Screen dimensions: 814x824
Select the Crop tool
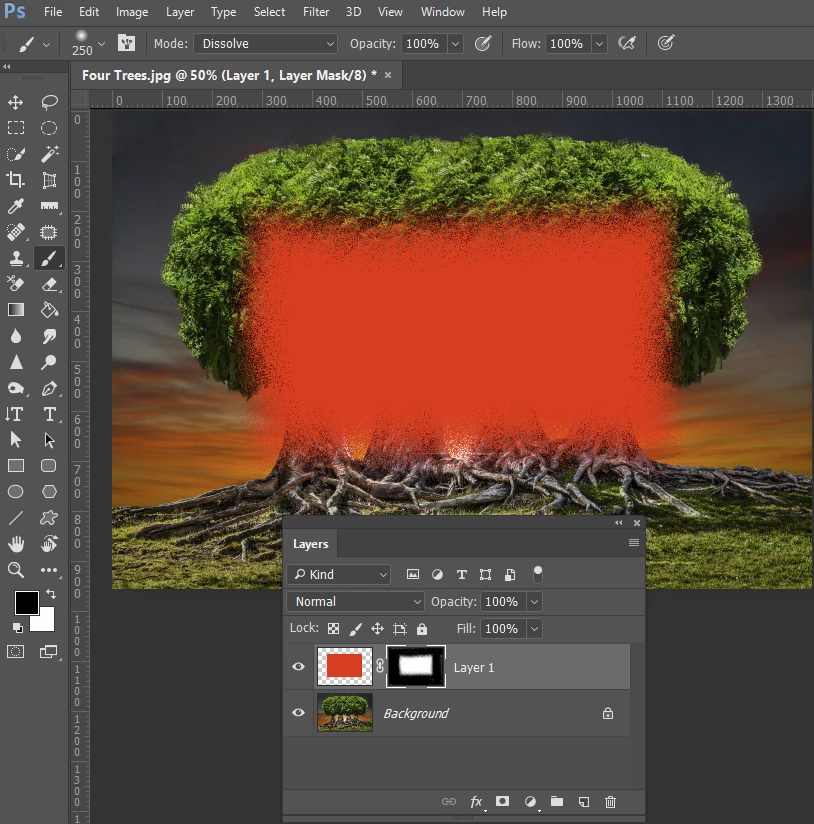click(x=16, y=180)
